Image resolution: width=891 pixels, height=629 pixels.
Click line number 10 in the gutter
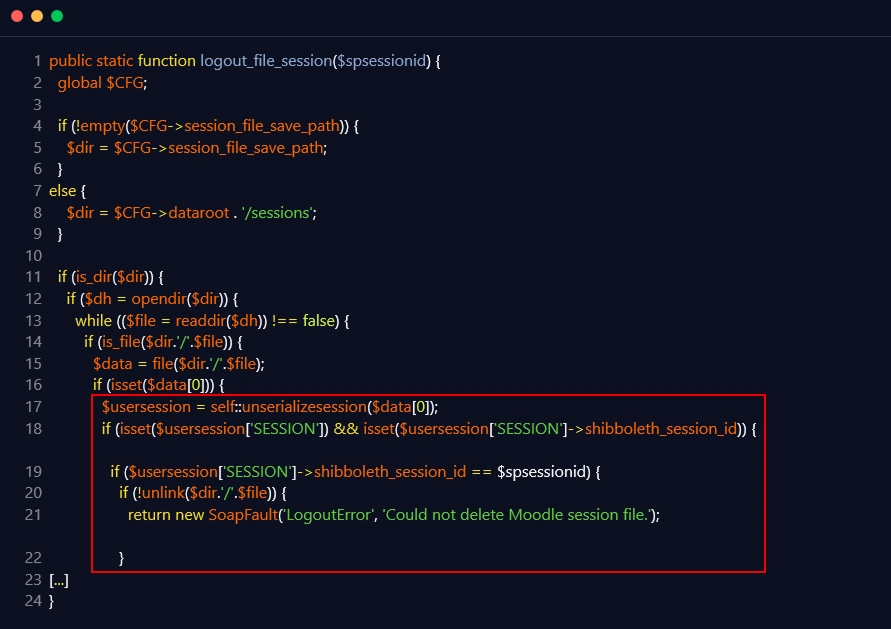pos(32,255)
